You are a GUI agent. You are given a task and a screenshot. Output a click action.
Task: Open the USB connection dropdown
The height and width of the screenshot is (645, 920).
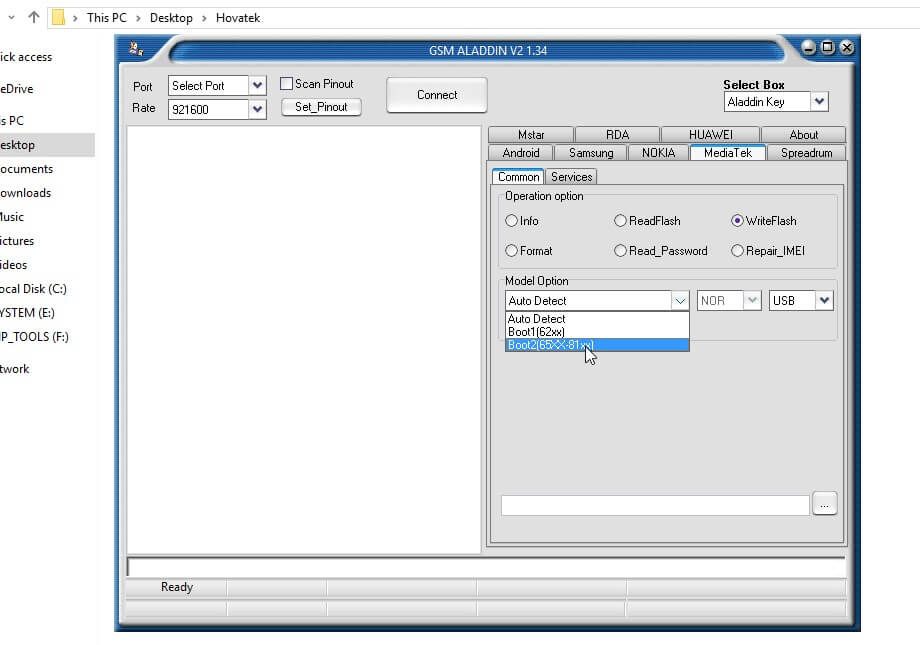(x=824, y=300)
